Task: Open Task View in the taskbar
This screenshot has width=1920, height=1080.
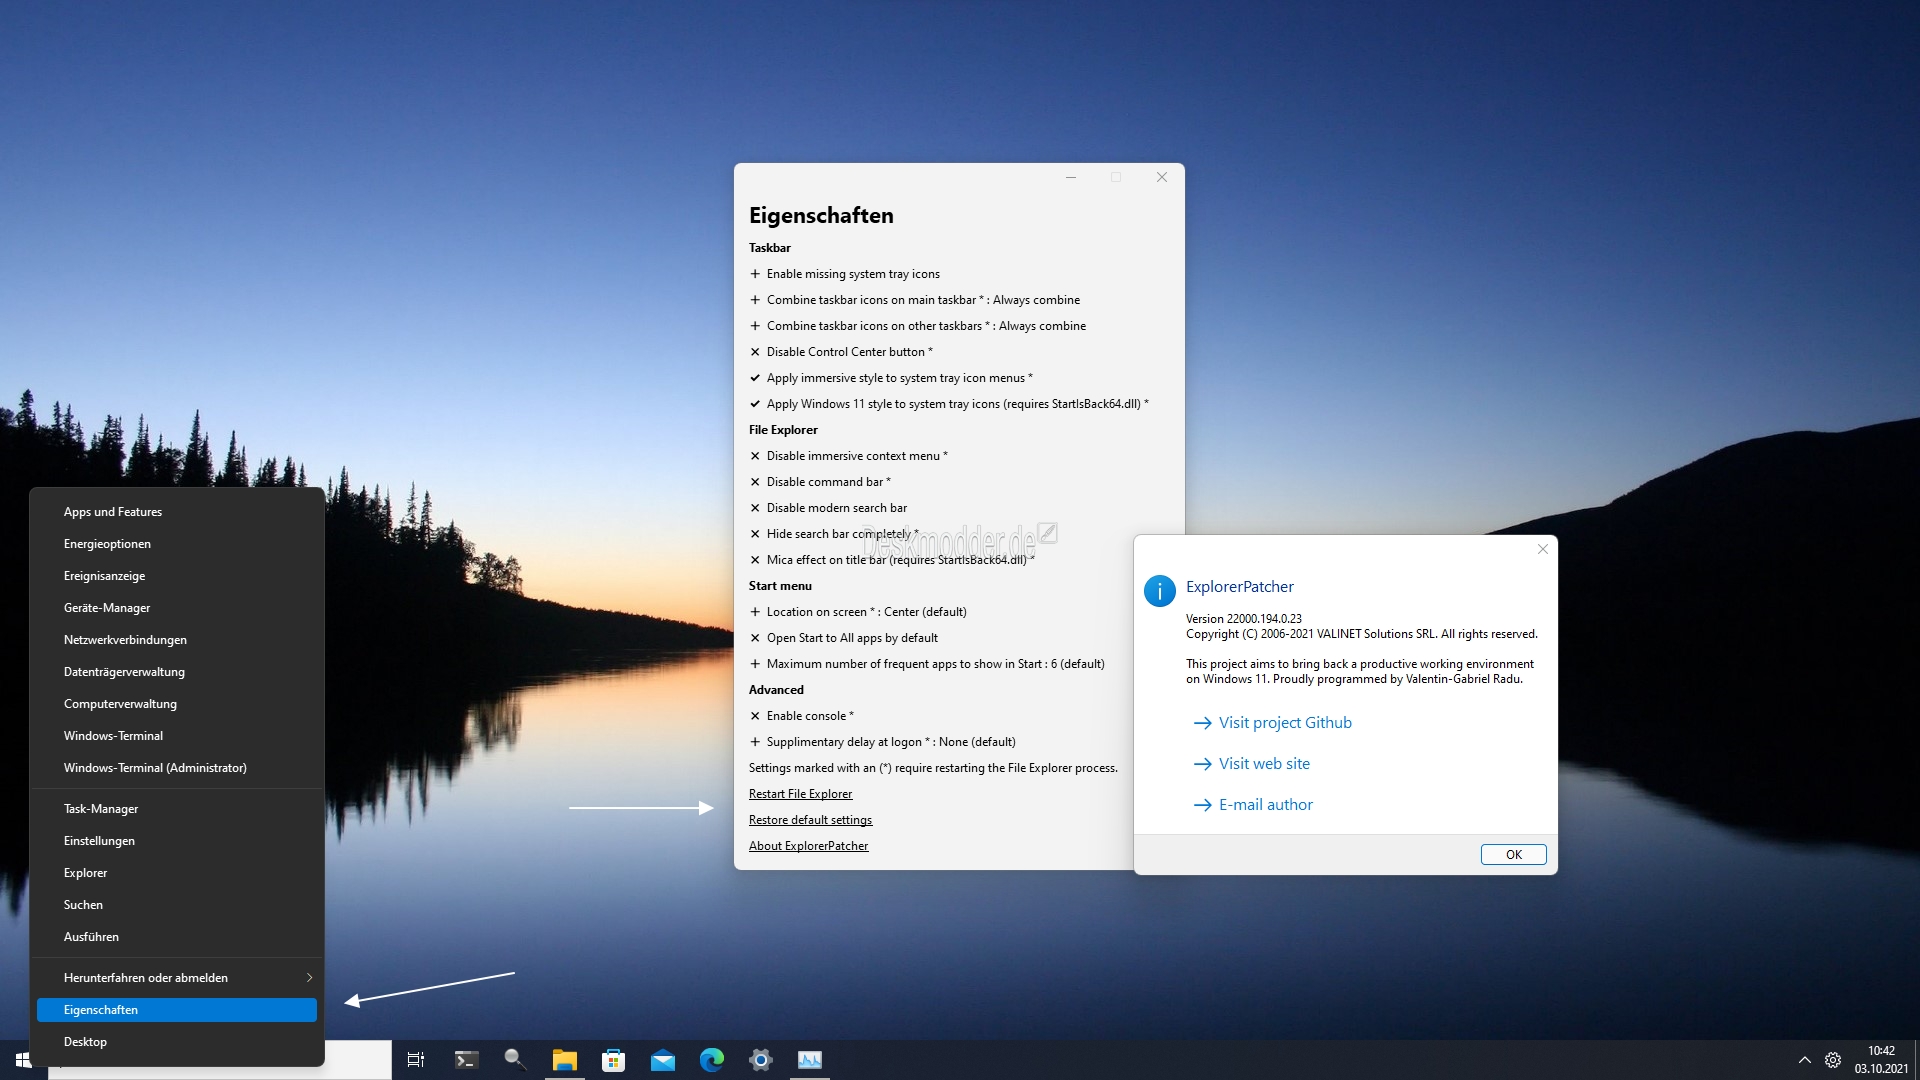Action: pyautogui.click(x=416, y=1060)
